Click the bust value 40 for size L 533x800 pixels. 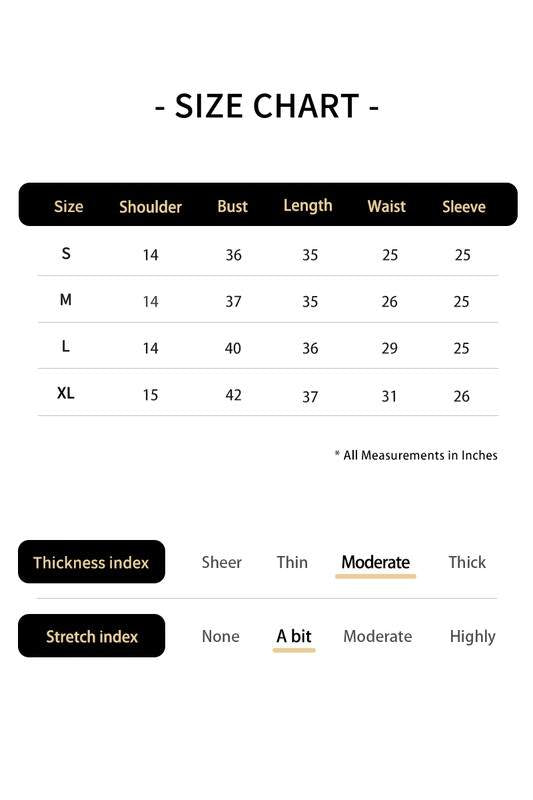[233, 348]
